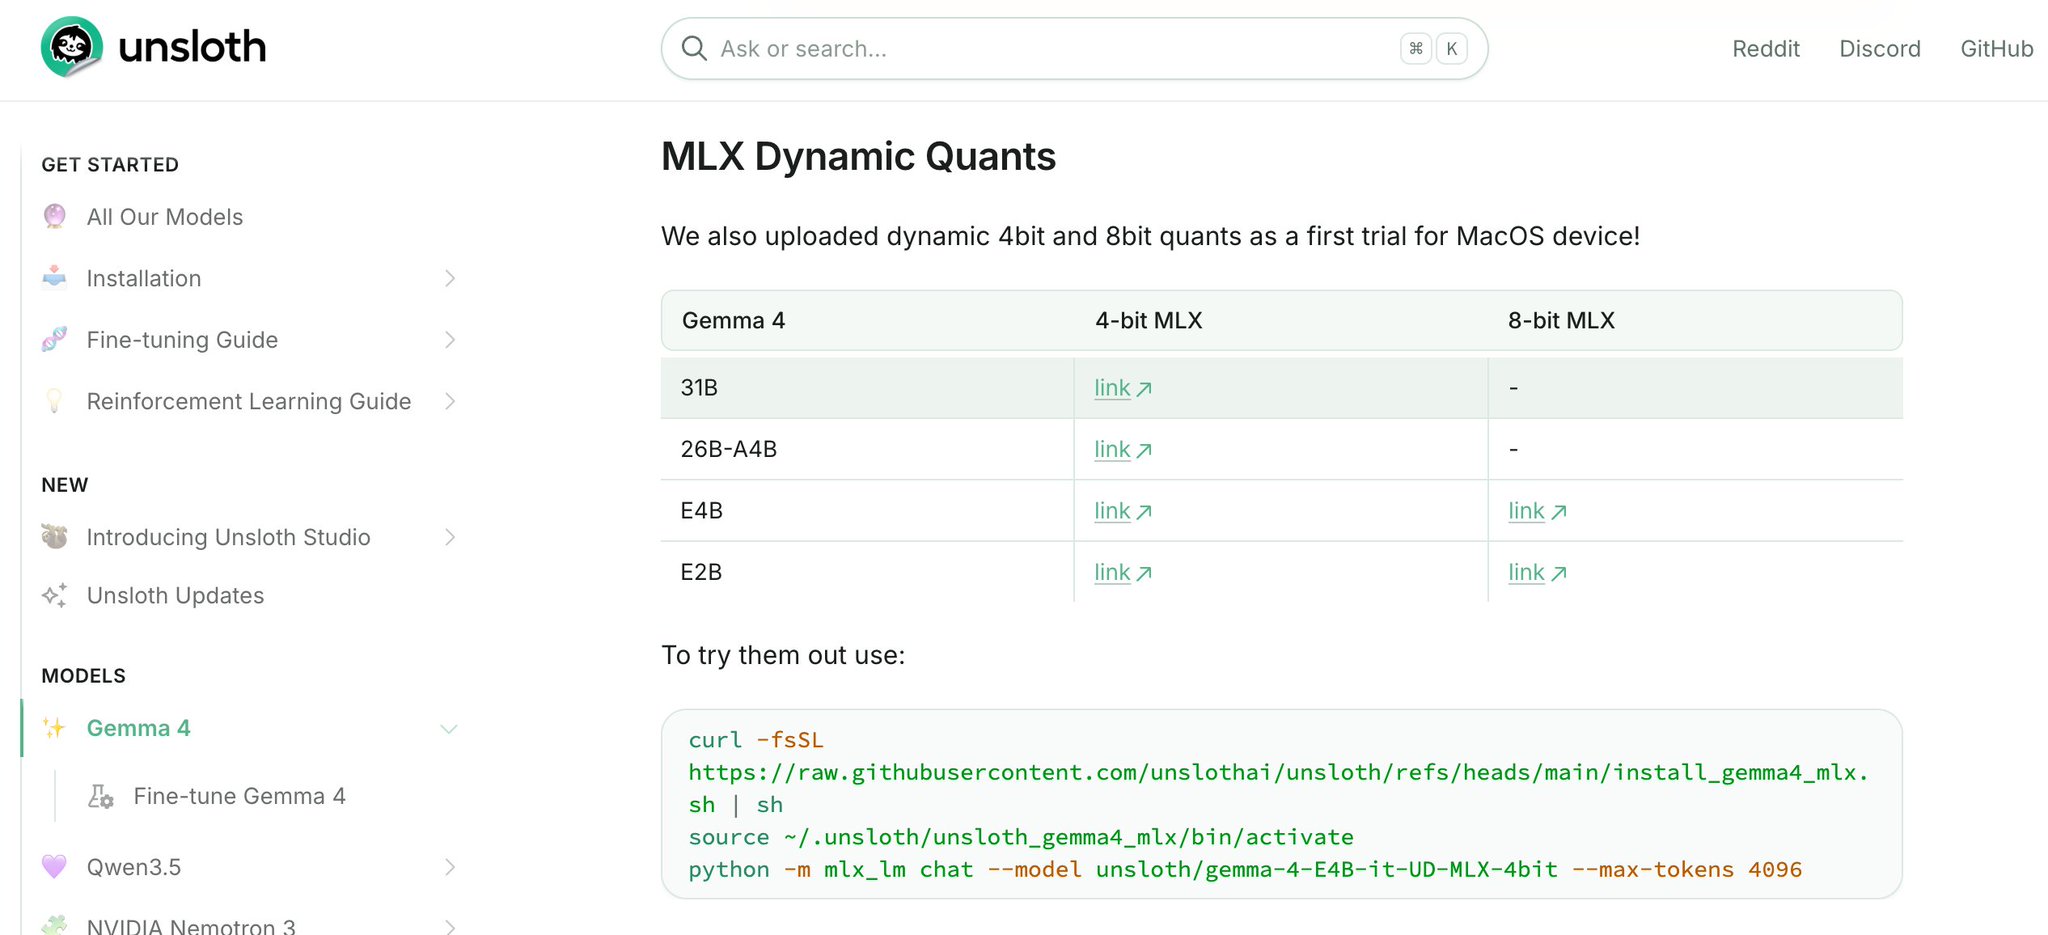
Task: Click the Gemma 4 table column header
Action: point(733,320)
